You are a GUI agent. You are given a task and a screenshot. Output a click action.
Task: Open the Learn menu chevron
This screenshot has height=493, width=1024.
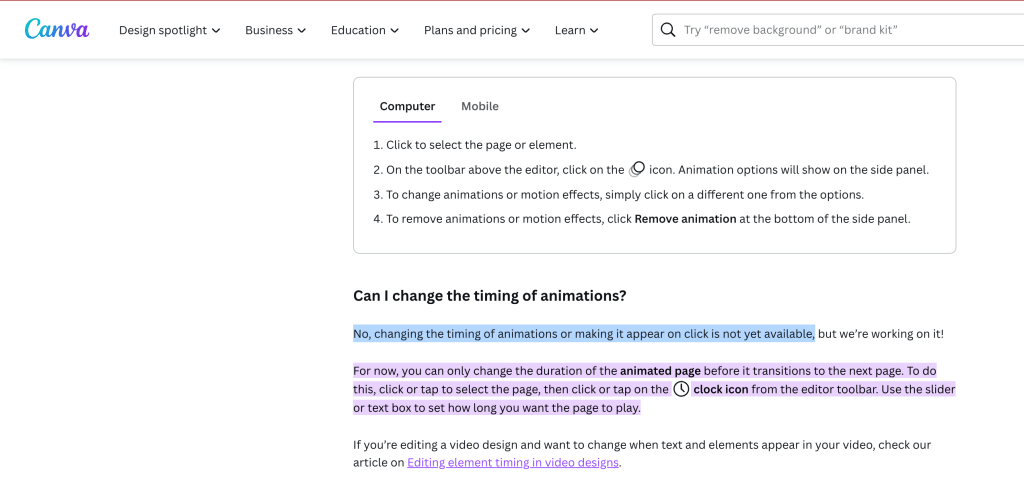coord(594,31)
